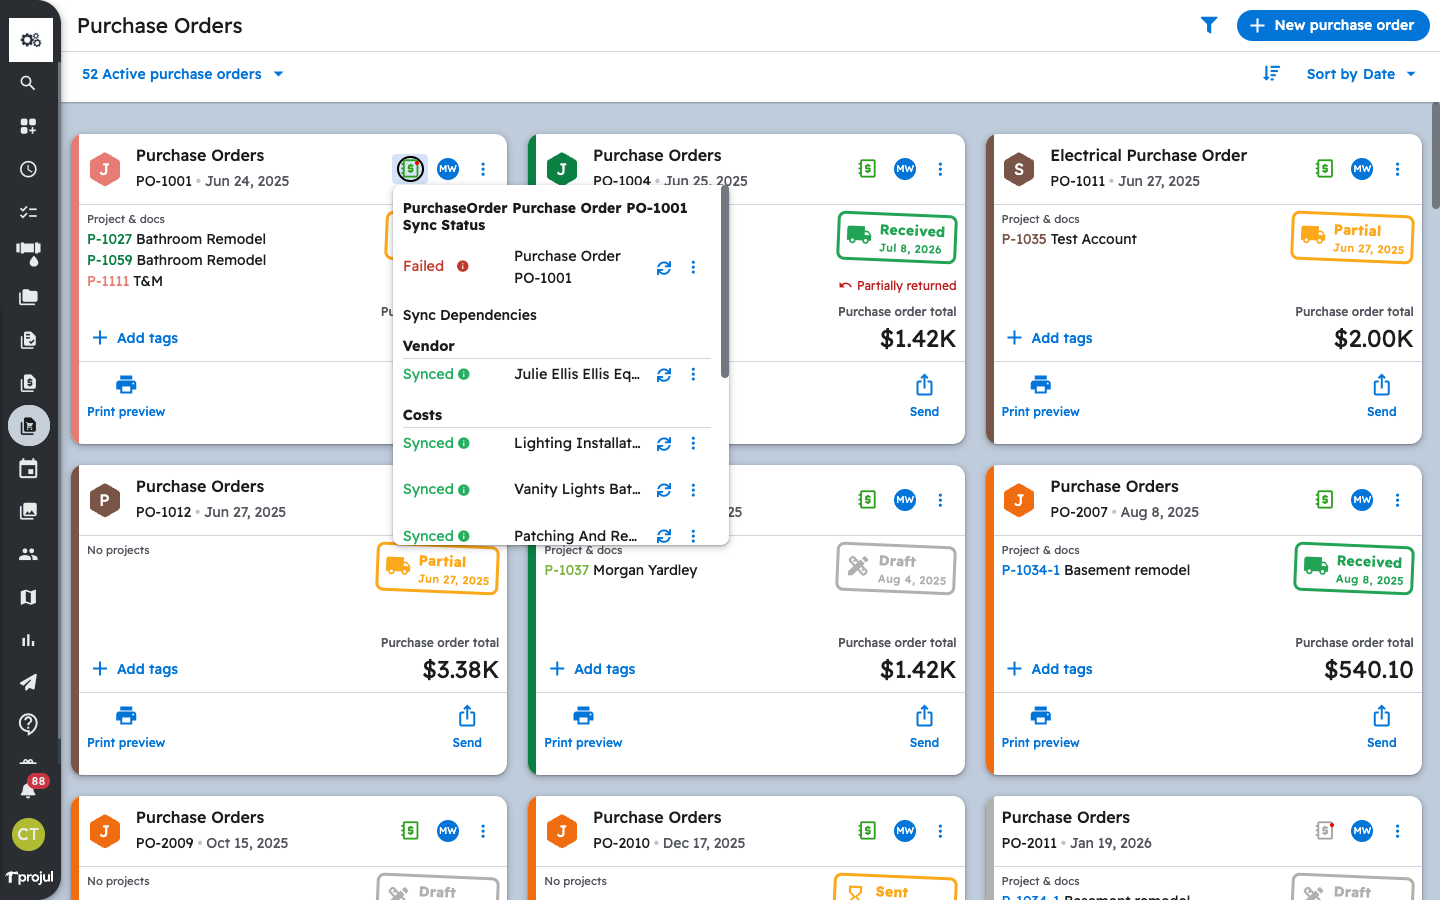Image resolution: width=1440 pixels, height=900 pixels.
Task: Click the sync status icon on PO-1011
Action: [x=1324, y=169]
